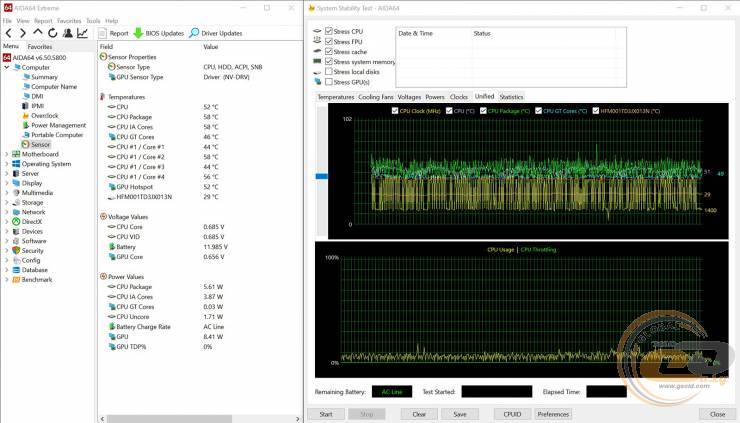Open the user profile icon in toolbar

tap(67, 33)
